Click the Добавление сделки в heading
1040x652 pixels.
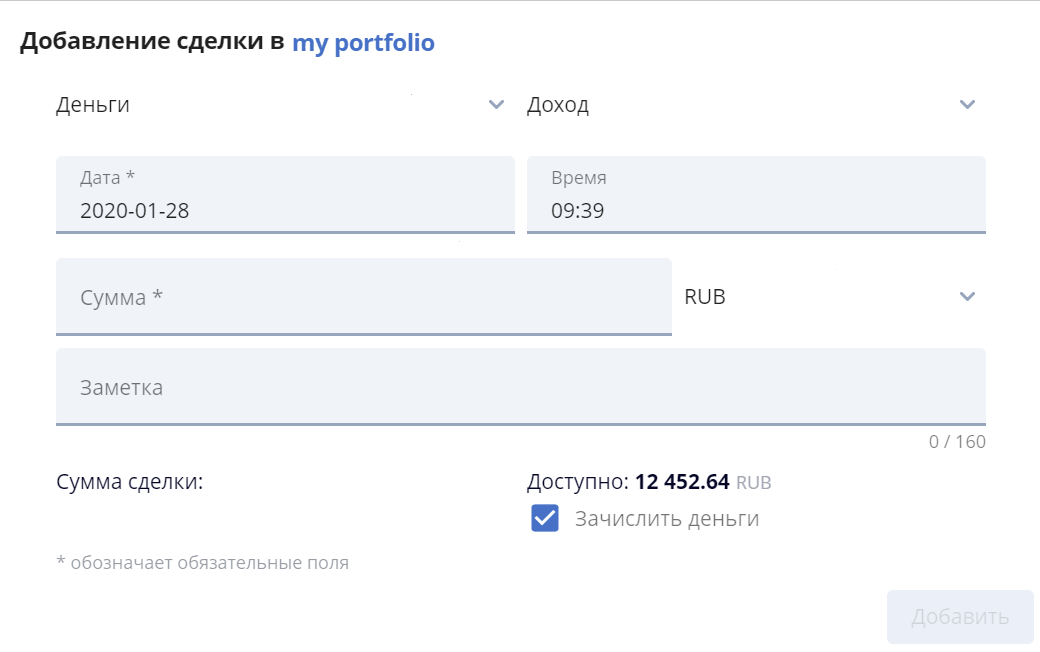pyautogui.click(x=152, y=43)
